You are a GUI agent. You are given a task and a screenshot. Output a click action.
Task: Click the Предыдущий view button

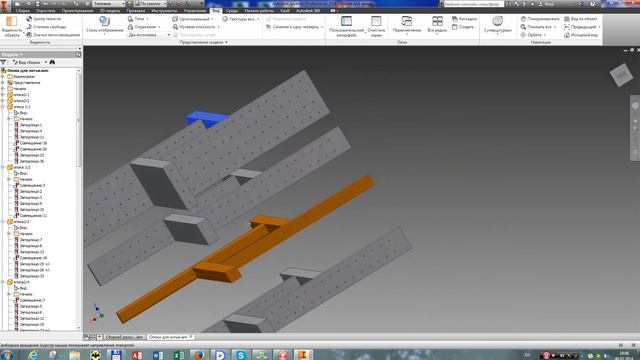click(582, 27)
